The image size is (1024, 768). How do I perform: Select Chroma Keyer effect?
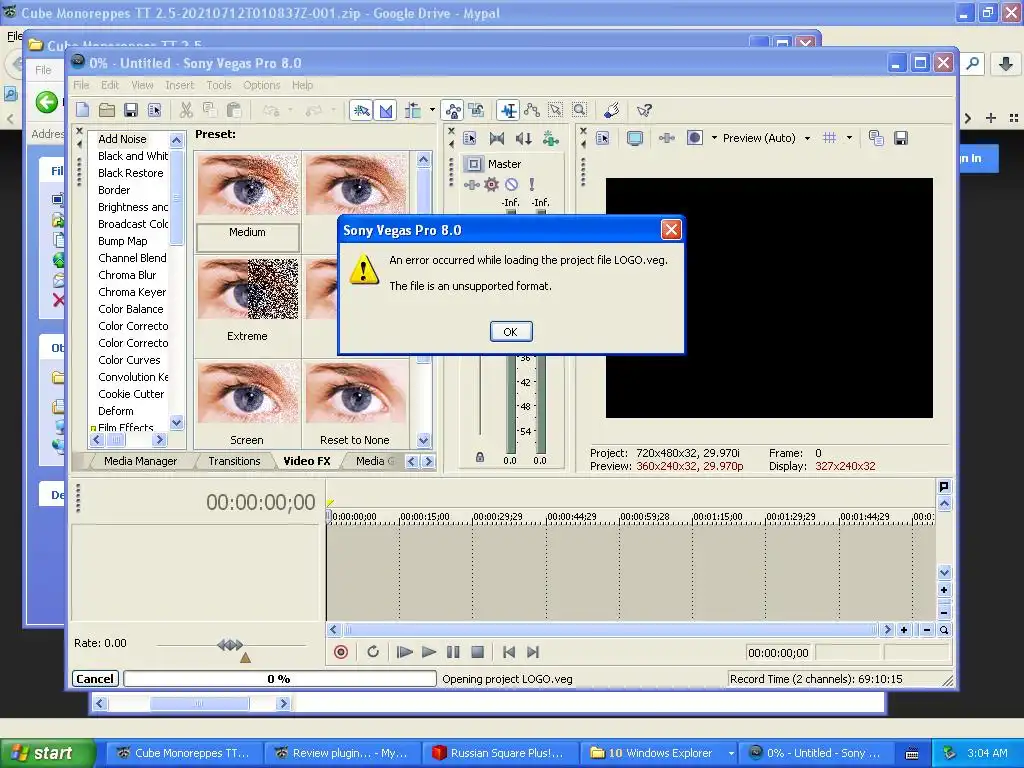tap(132, 292)
